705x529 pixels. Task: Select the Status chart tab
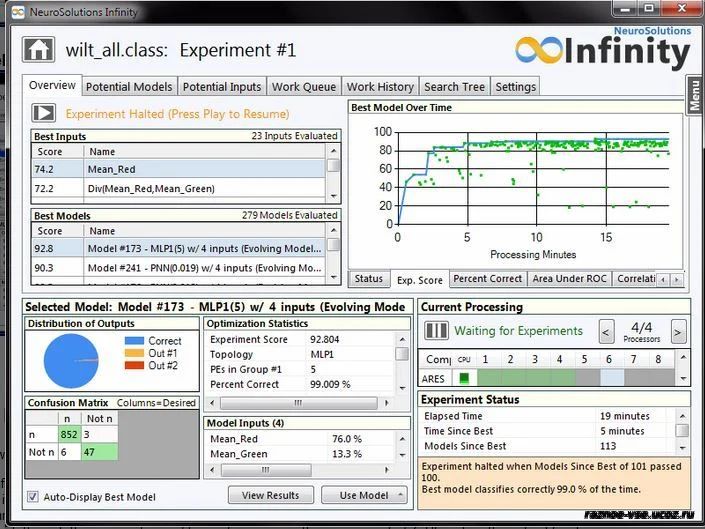click(x=368, y=279)
